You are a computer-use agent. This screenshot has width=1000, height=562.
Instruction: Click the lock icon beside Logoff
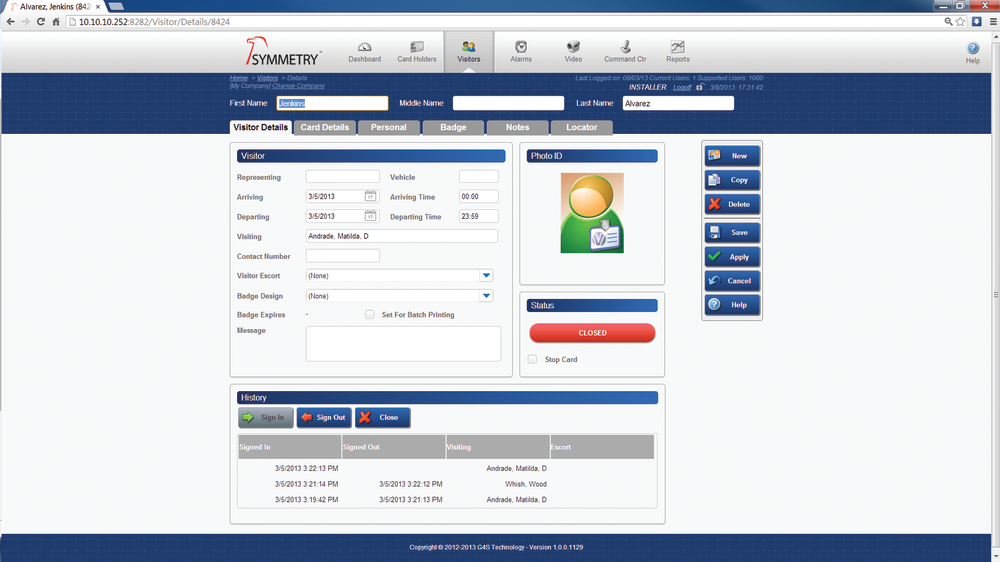pos(700,87)
